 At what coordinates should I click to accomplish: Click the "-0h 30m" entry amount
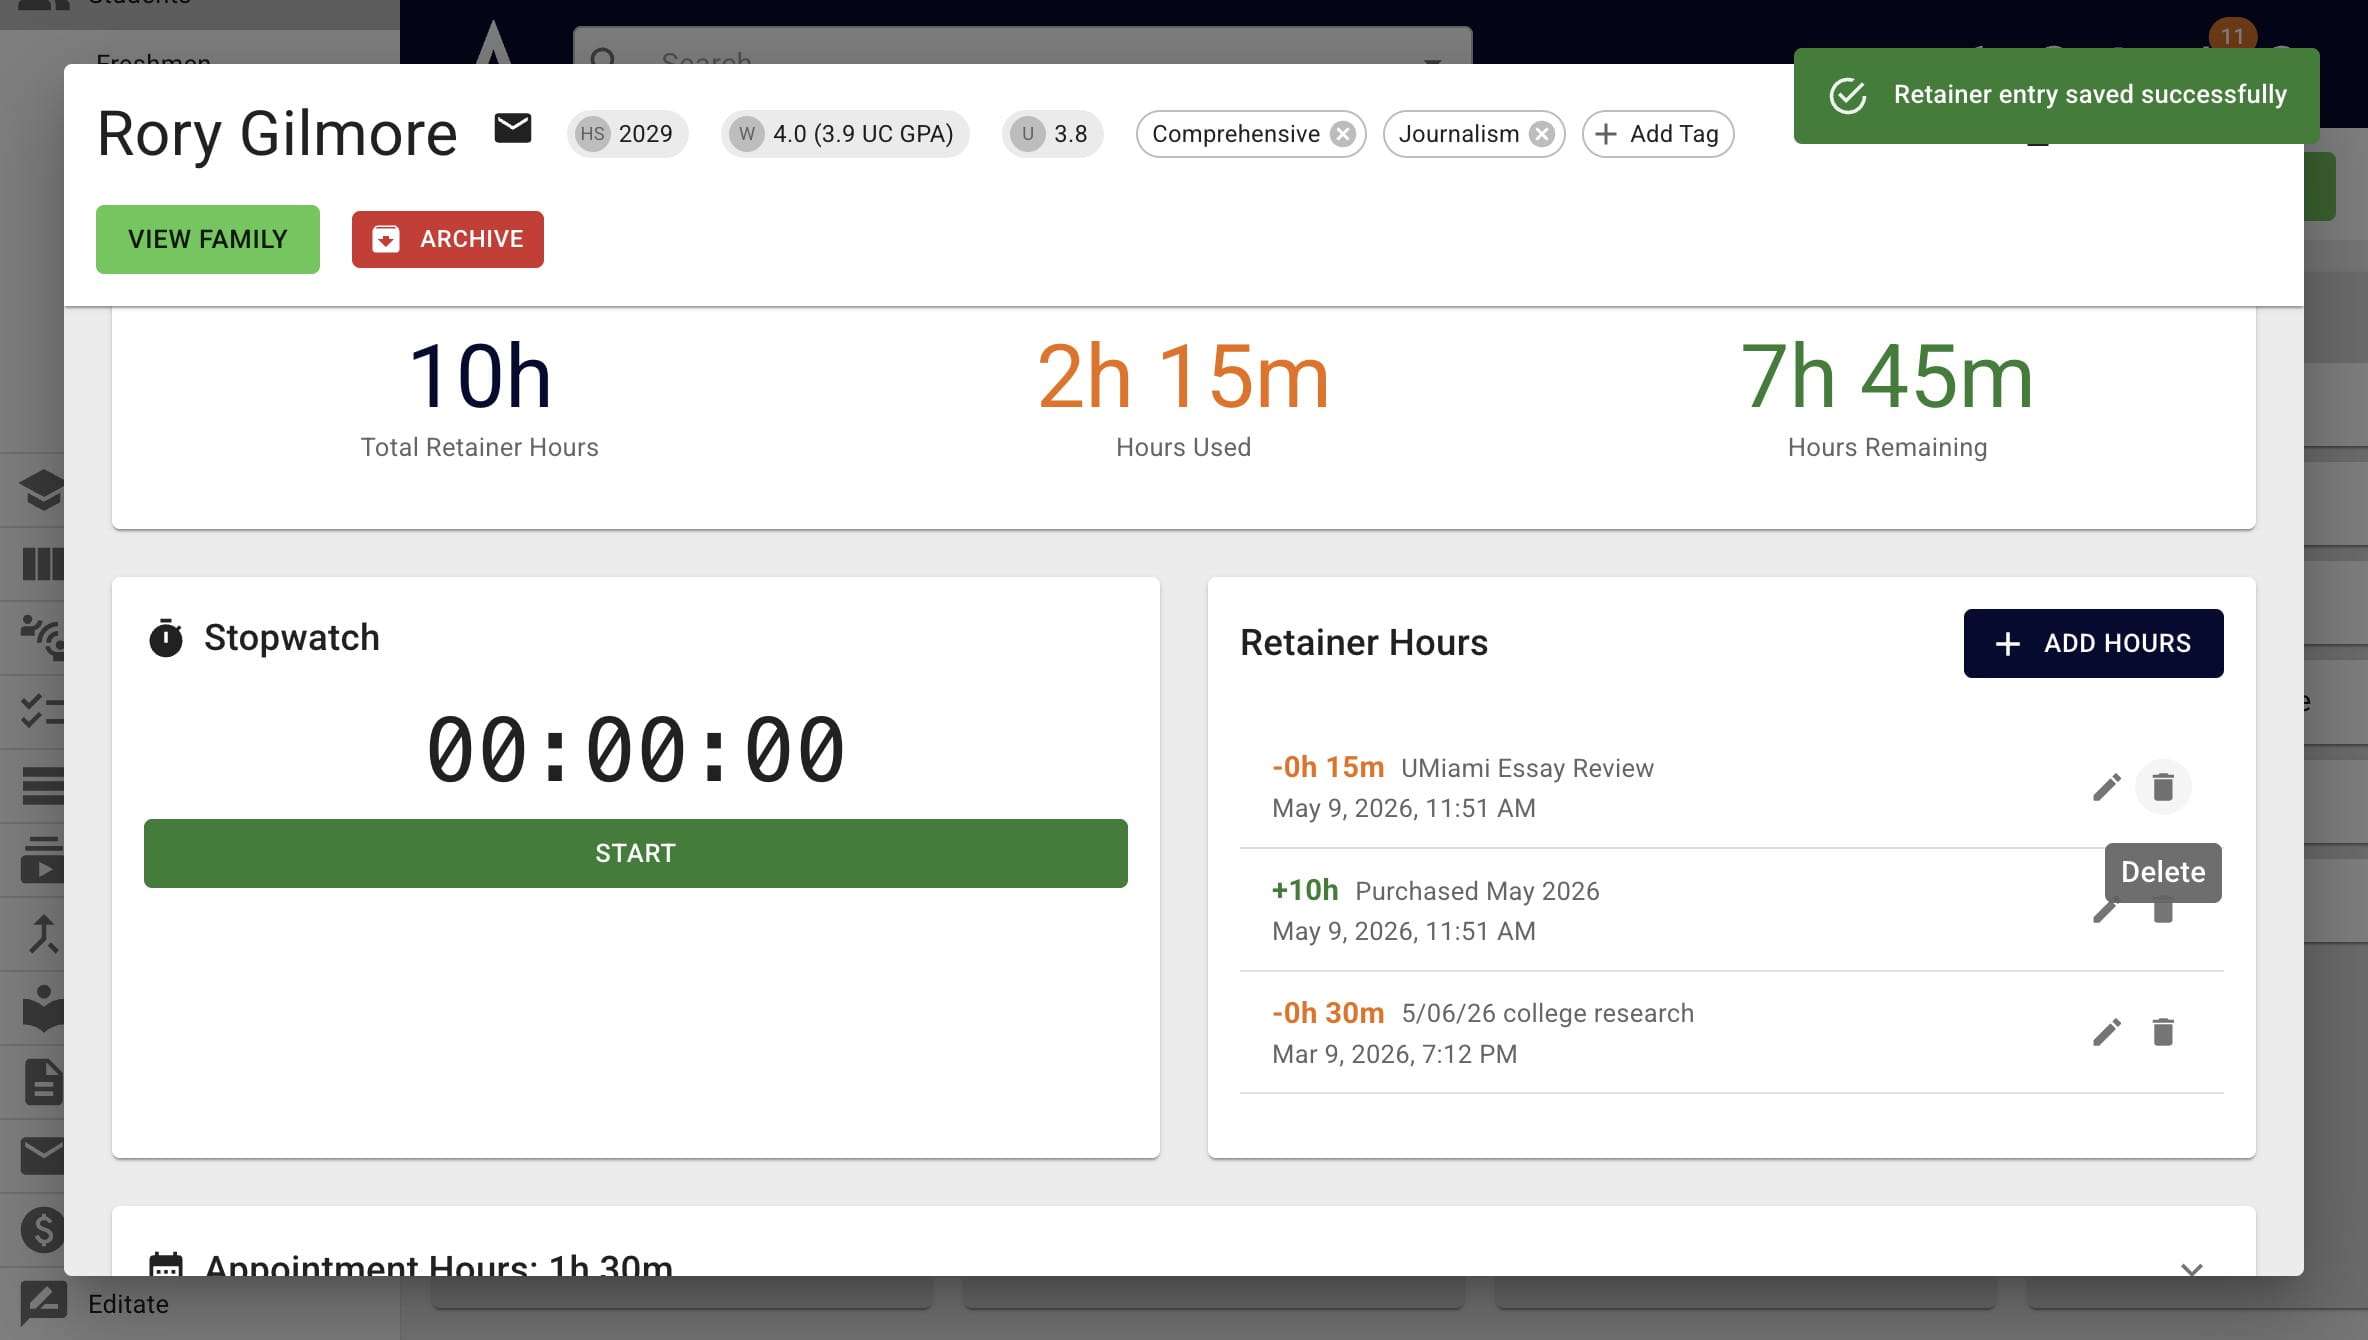pos(1328,1013)
